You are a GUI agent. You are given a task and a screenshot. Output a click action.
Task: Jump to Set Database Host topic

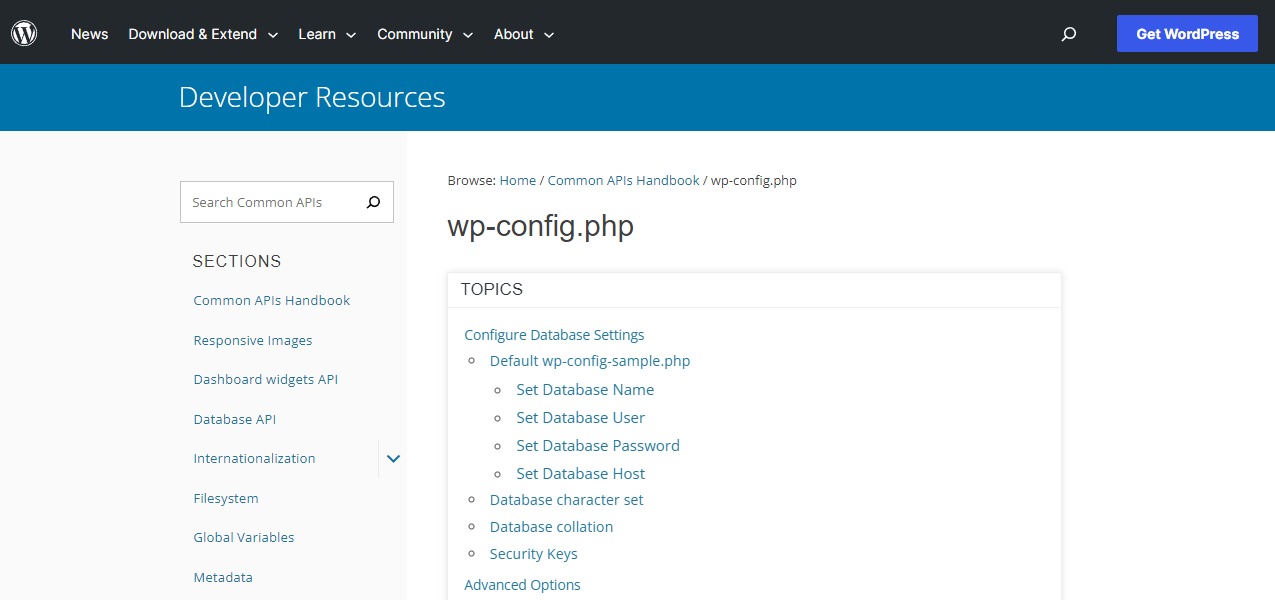[581, 474]
